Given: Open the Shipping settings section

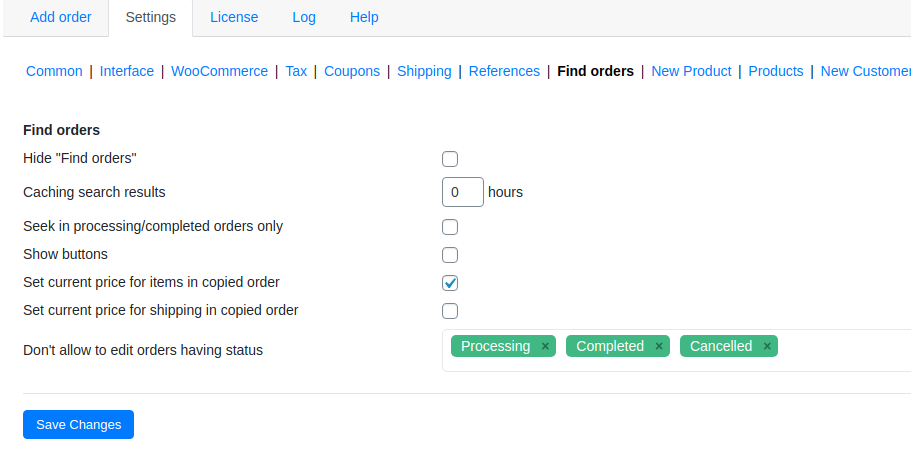Looking at the screenshot, I should tap(424, 71).
